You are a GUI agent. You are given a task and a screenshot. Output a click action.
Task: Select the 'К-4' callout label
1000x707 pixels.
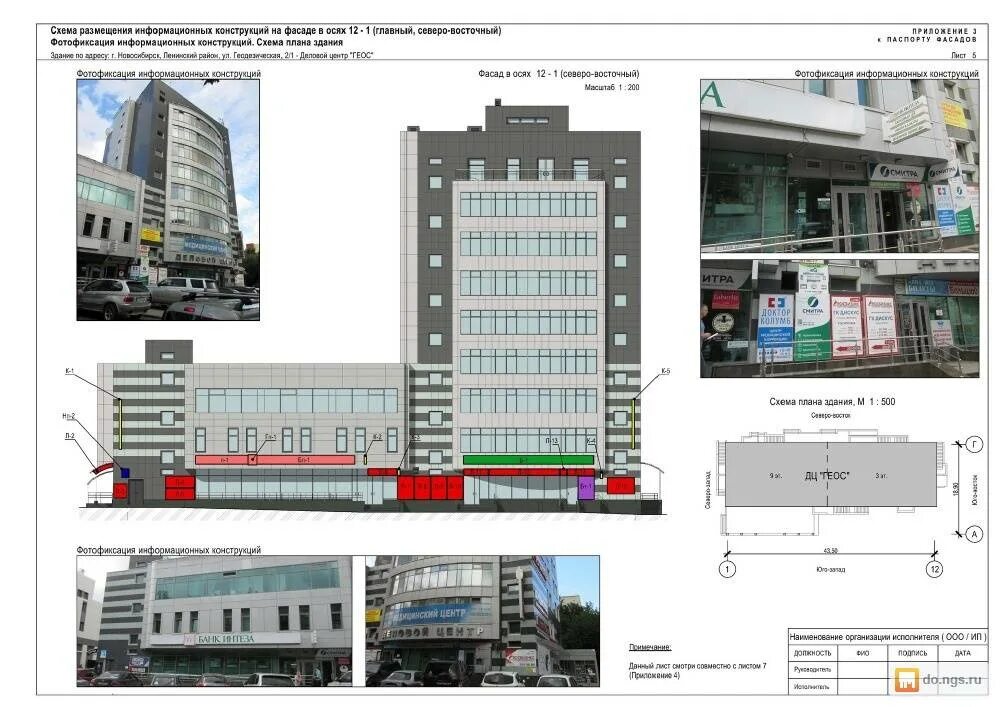[591, 441]
